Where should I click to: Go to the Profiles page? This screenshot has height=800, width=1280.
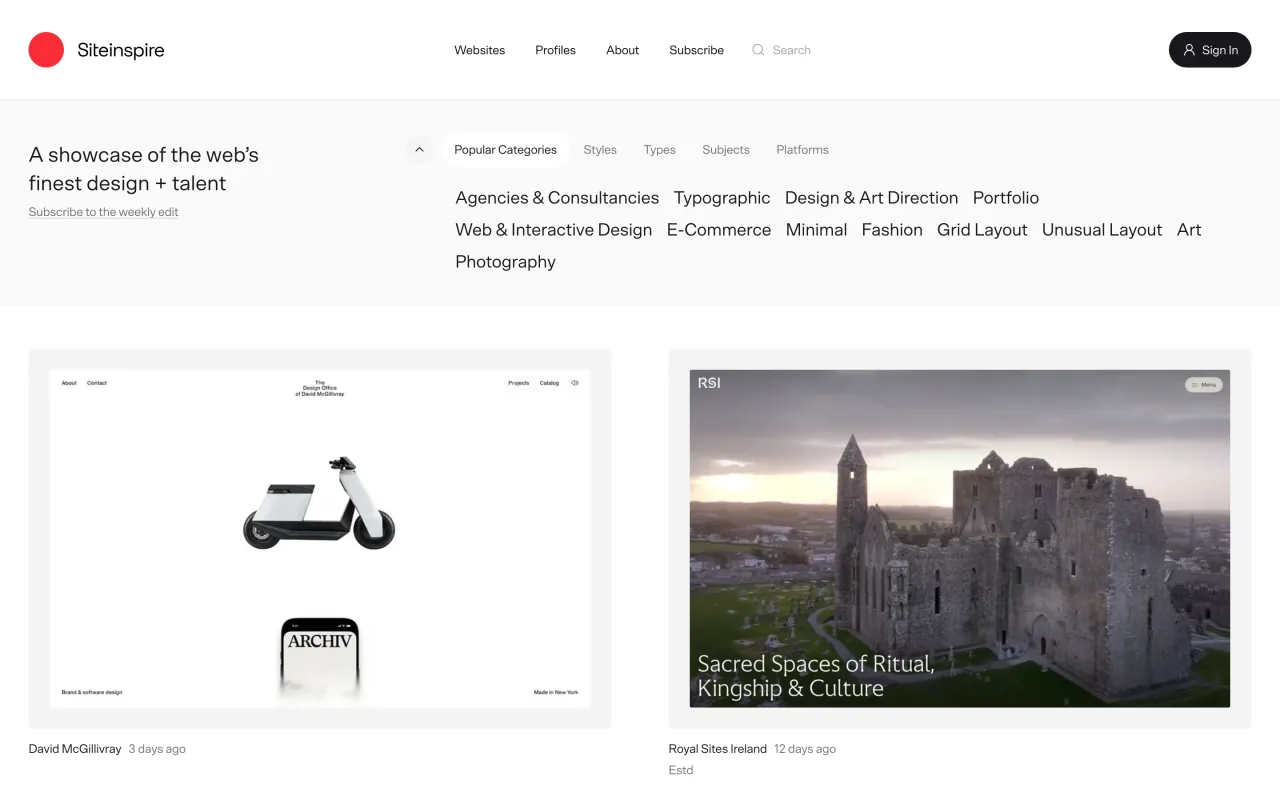point(555,50)
